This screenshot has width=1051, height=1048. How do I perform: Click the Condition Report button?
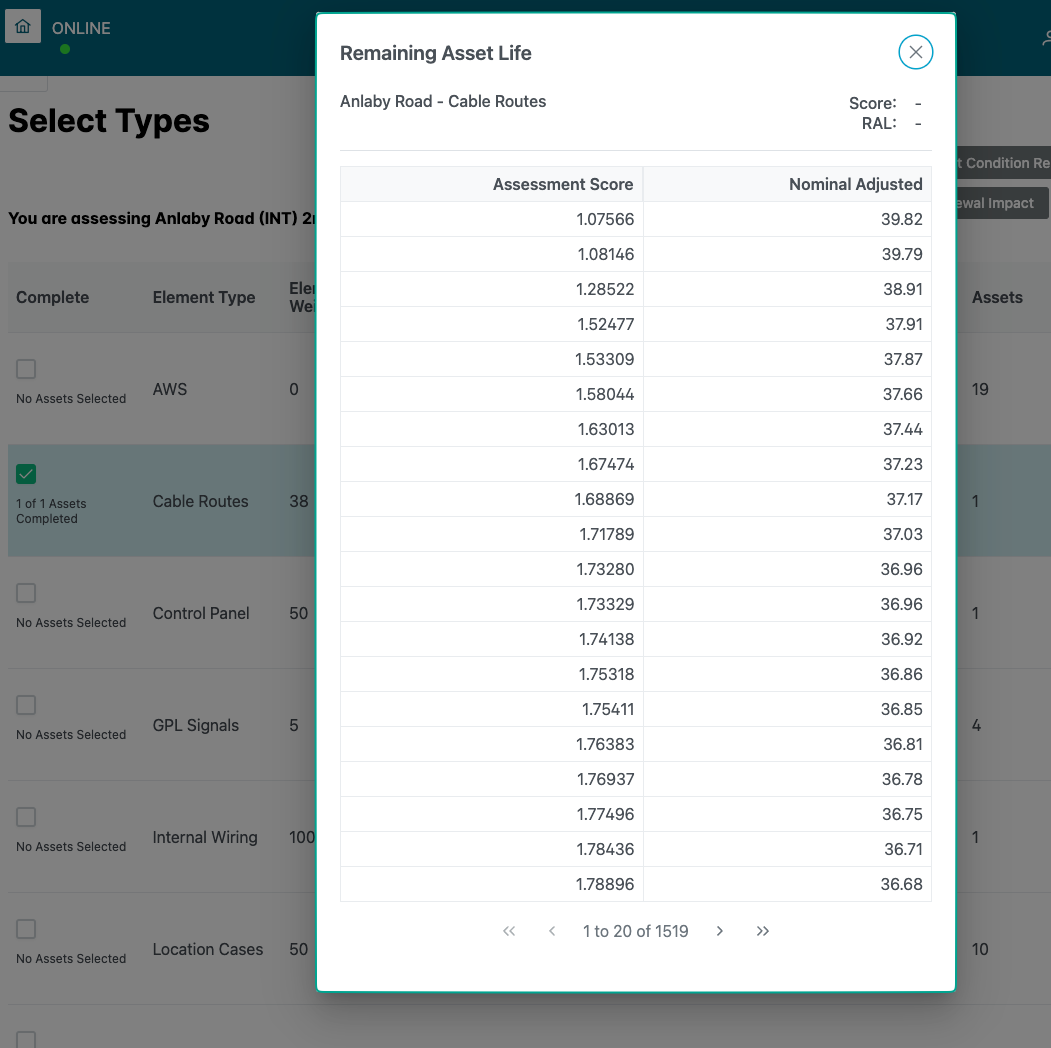click(1002, 163)
